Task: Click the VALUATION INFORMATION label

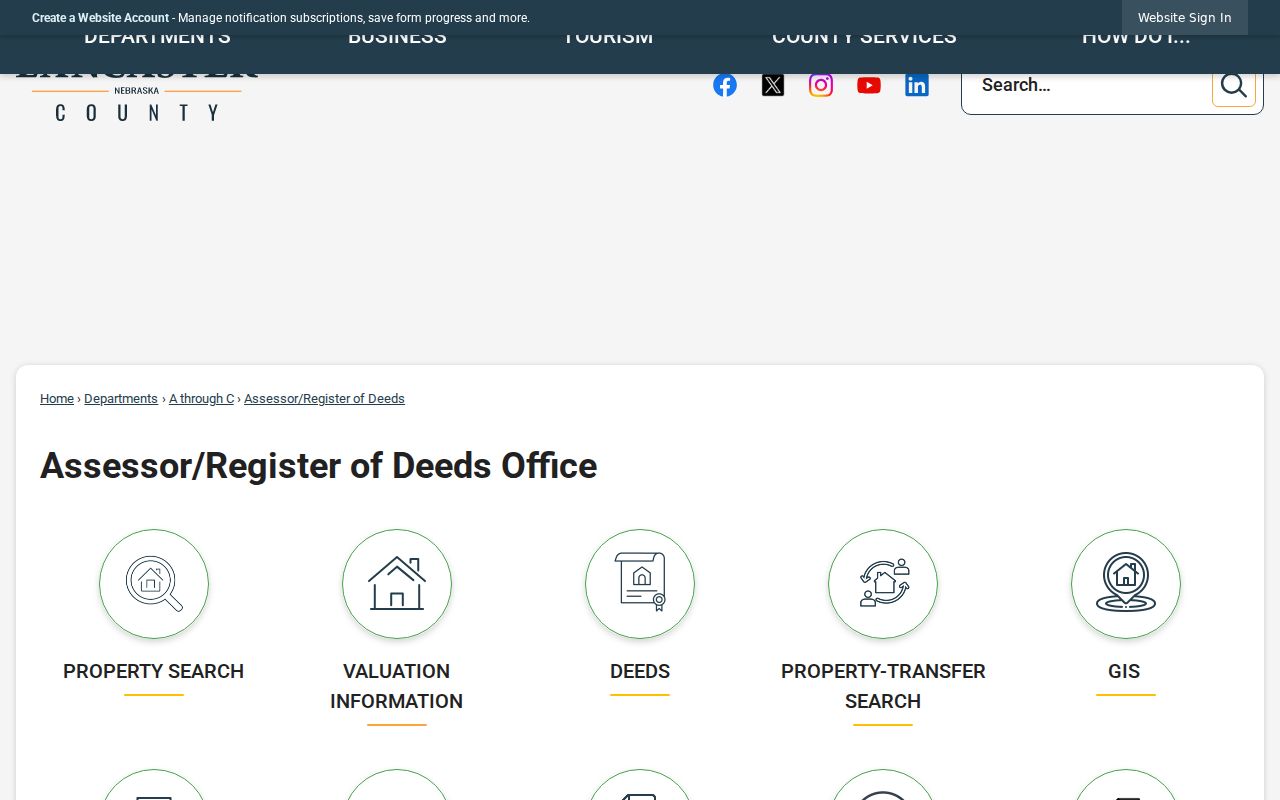Action: (397, 686)
